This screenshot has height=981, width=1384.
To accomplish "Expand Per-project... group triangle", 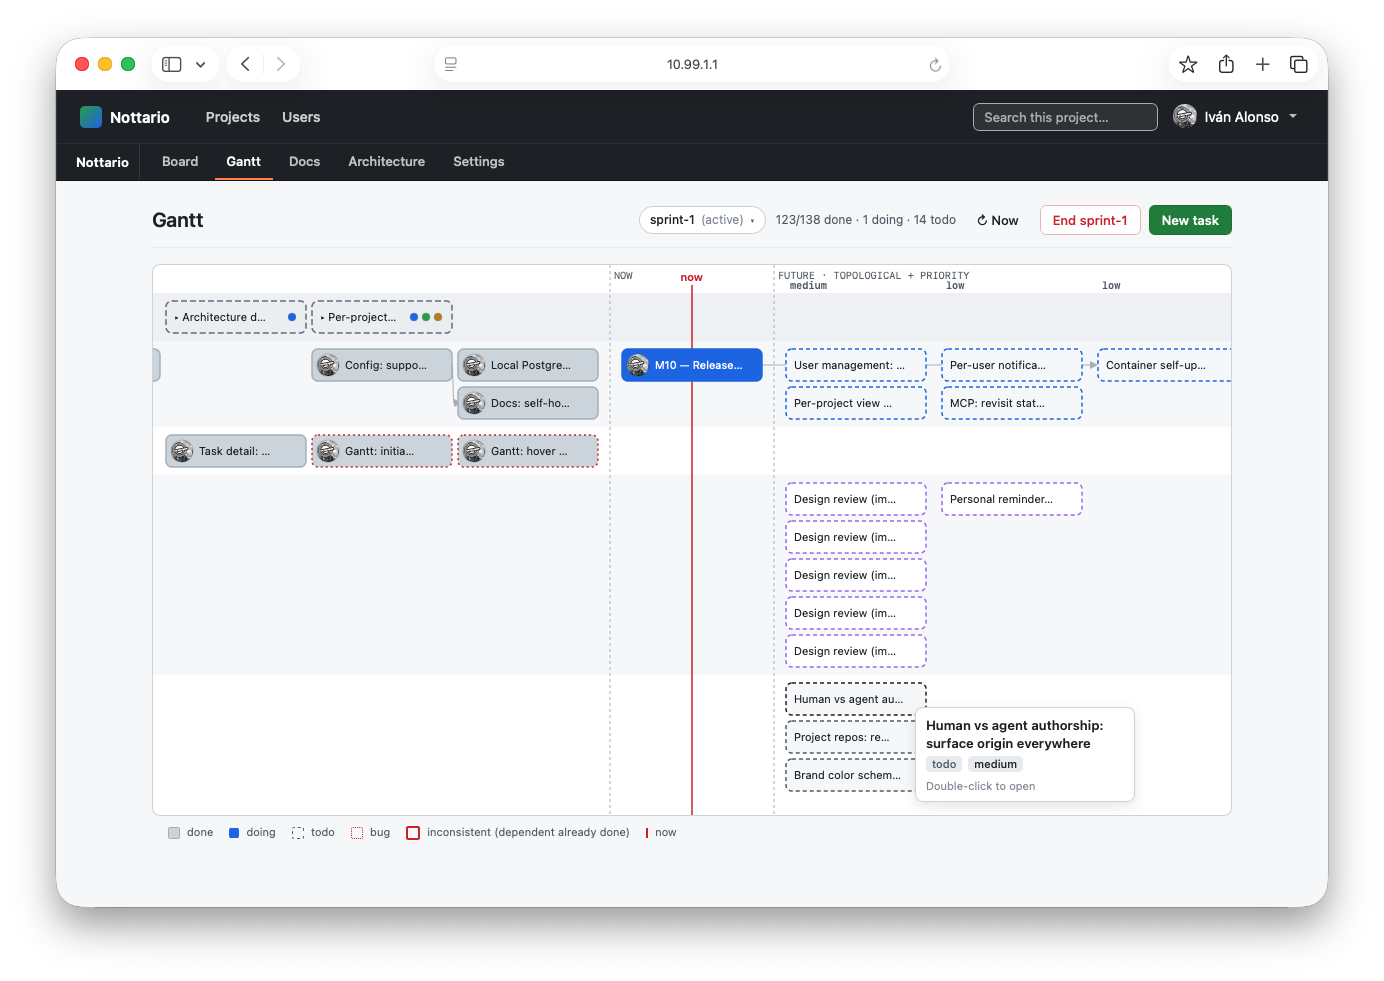I will (323, 317).
